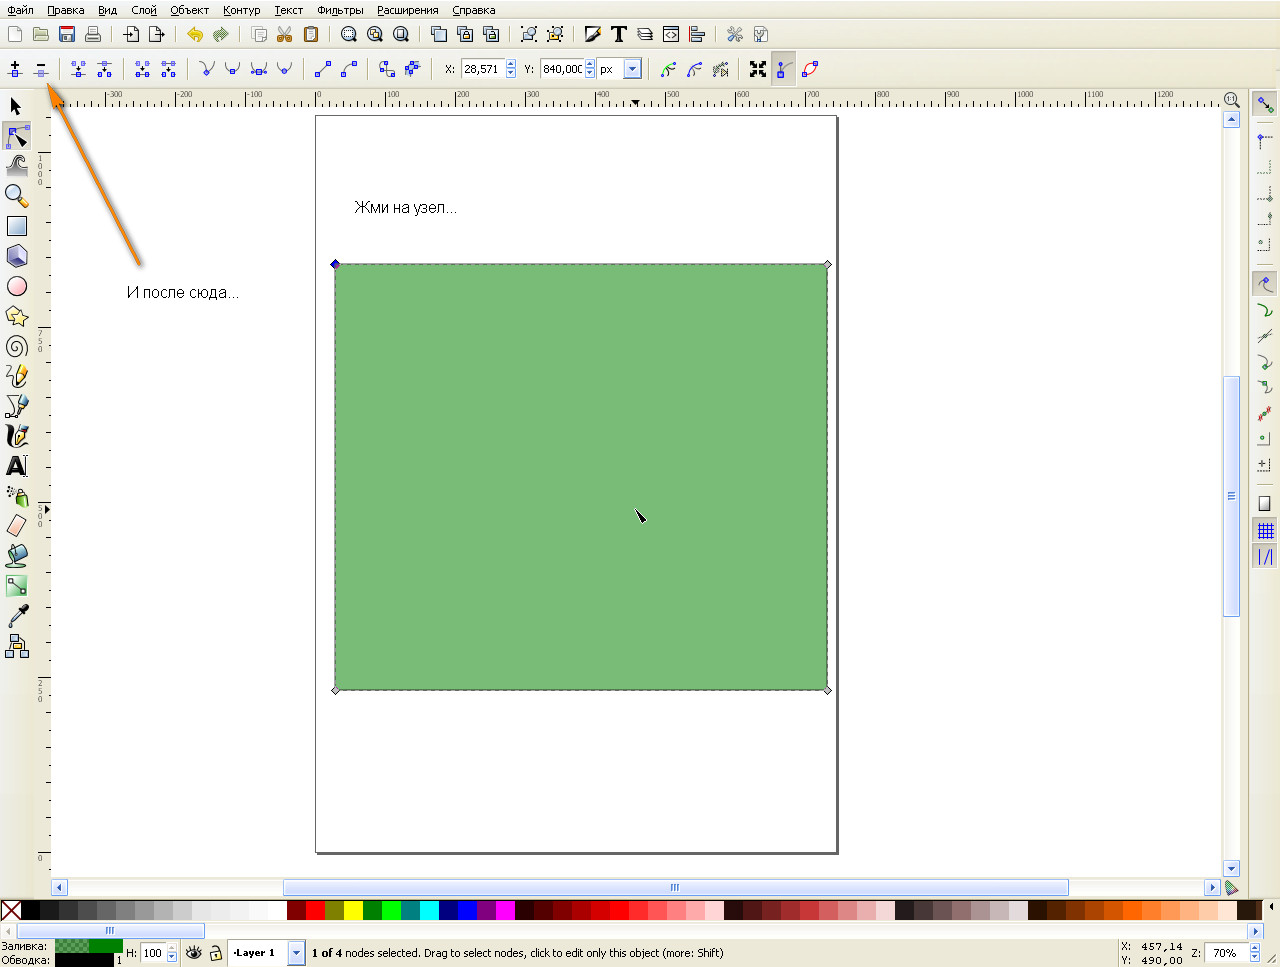Choose the Star polygon tool

(17, 316)
